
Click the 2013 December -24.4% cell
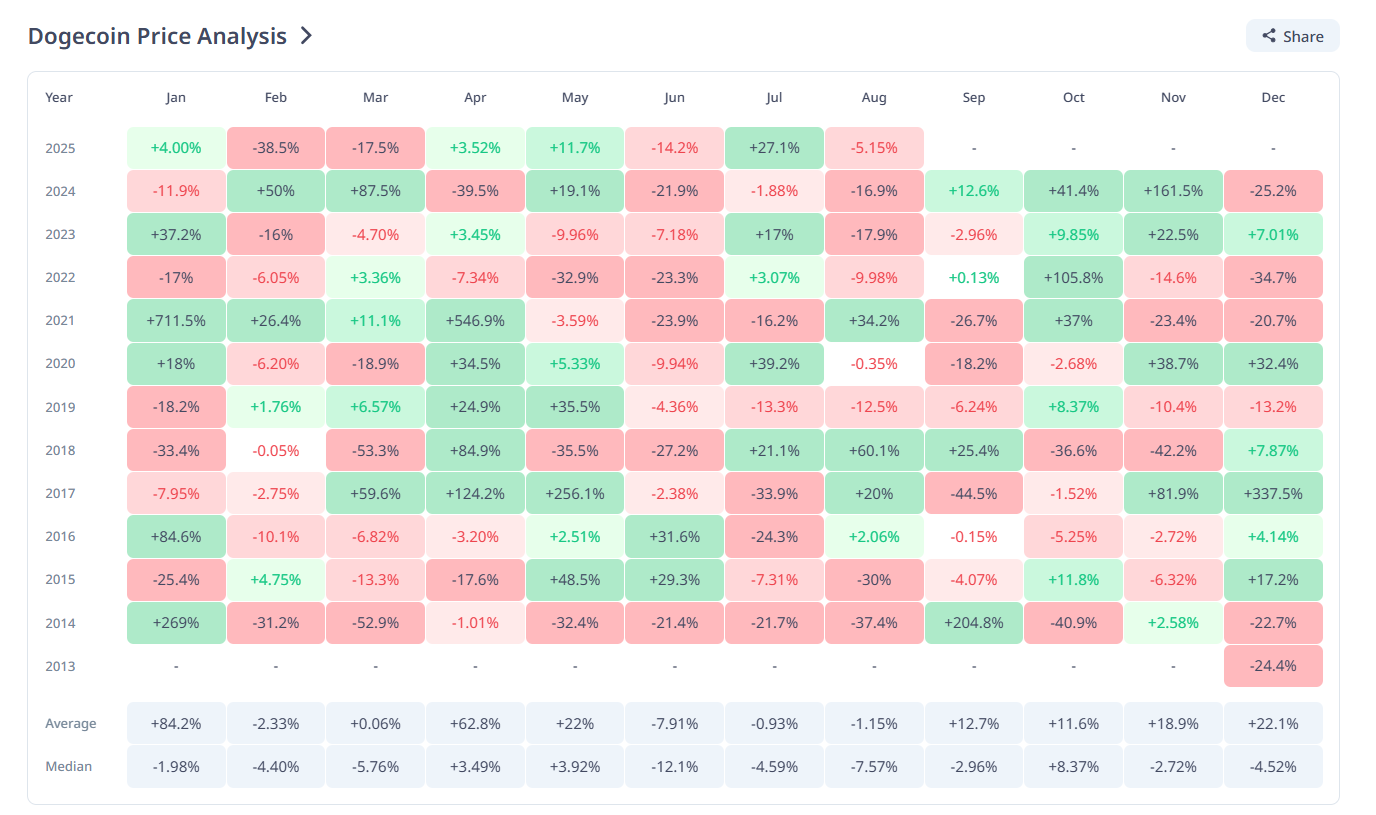tap(1273, 666)
